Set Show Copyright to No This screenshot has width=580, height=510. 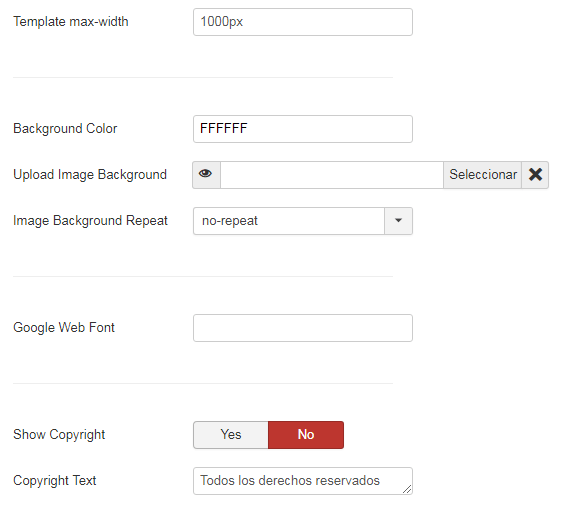click(x=306, y=435)
